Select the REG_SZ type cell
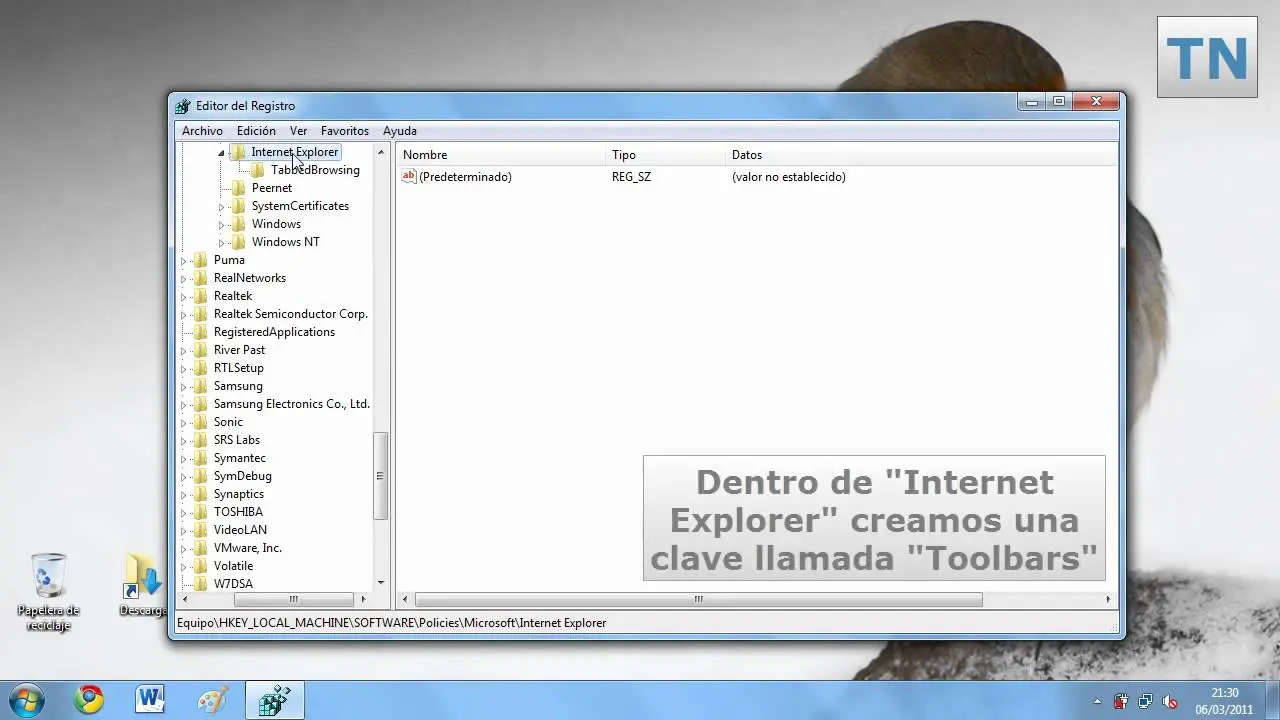 tap(631, 177)
